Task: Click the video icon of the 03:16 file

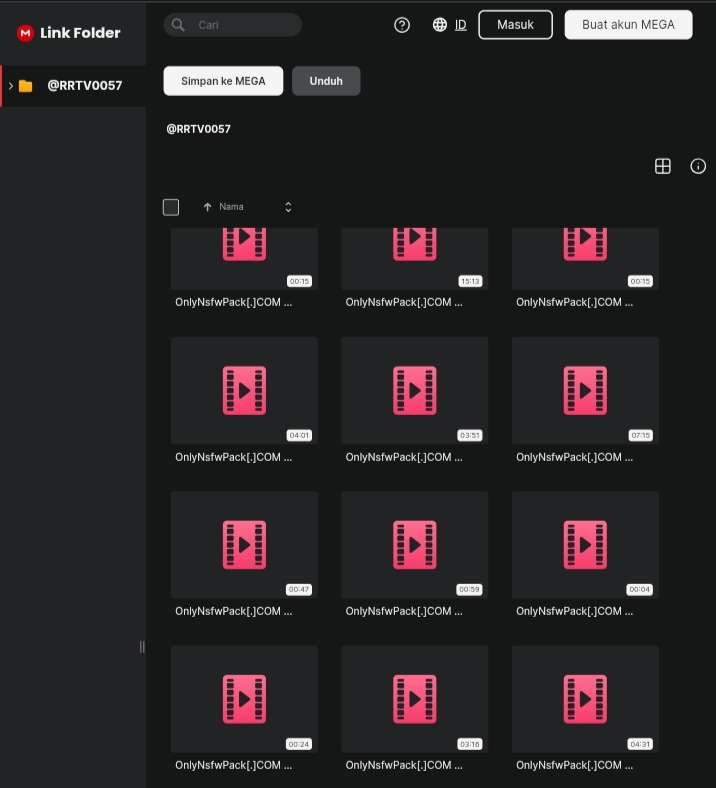Action: click(x=415, y=699)
